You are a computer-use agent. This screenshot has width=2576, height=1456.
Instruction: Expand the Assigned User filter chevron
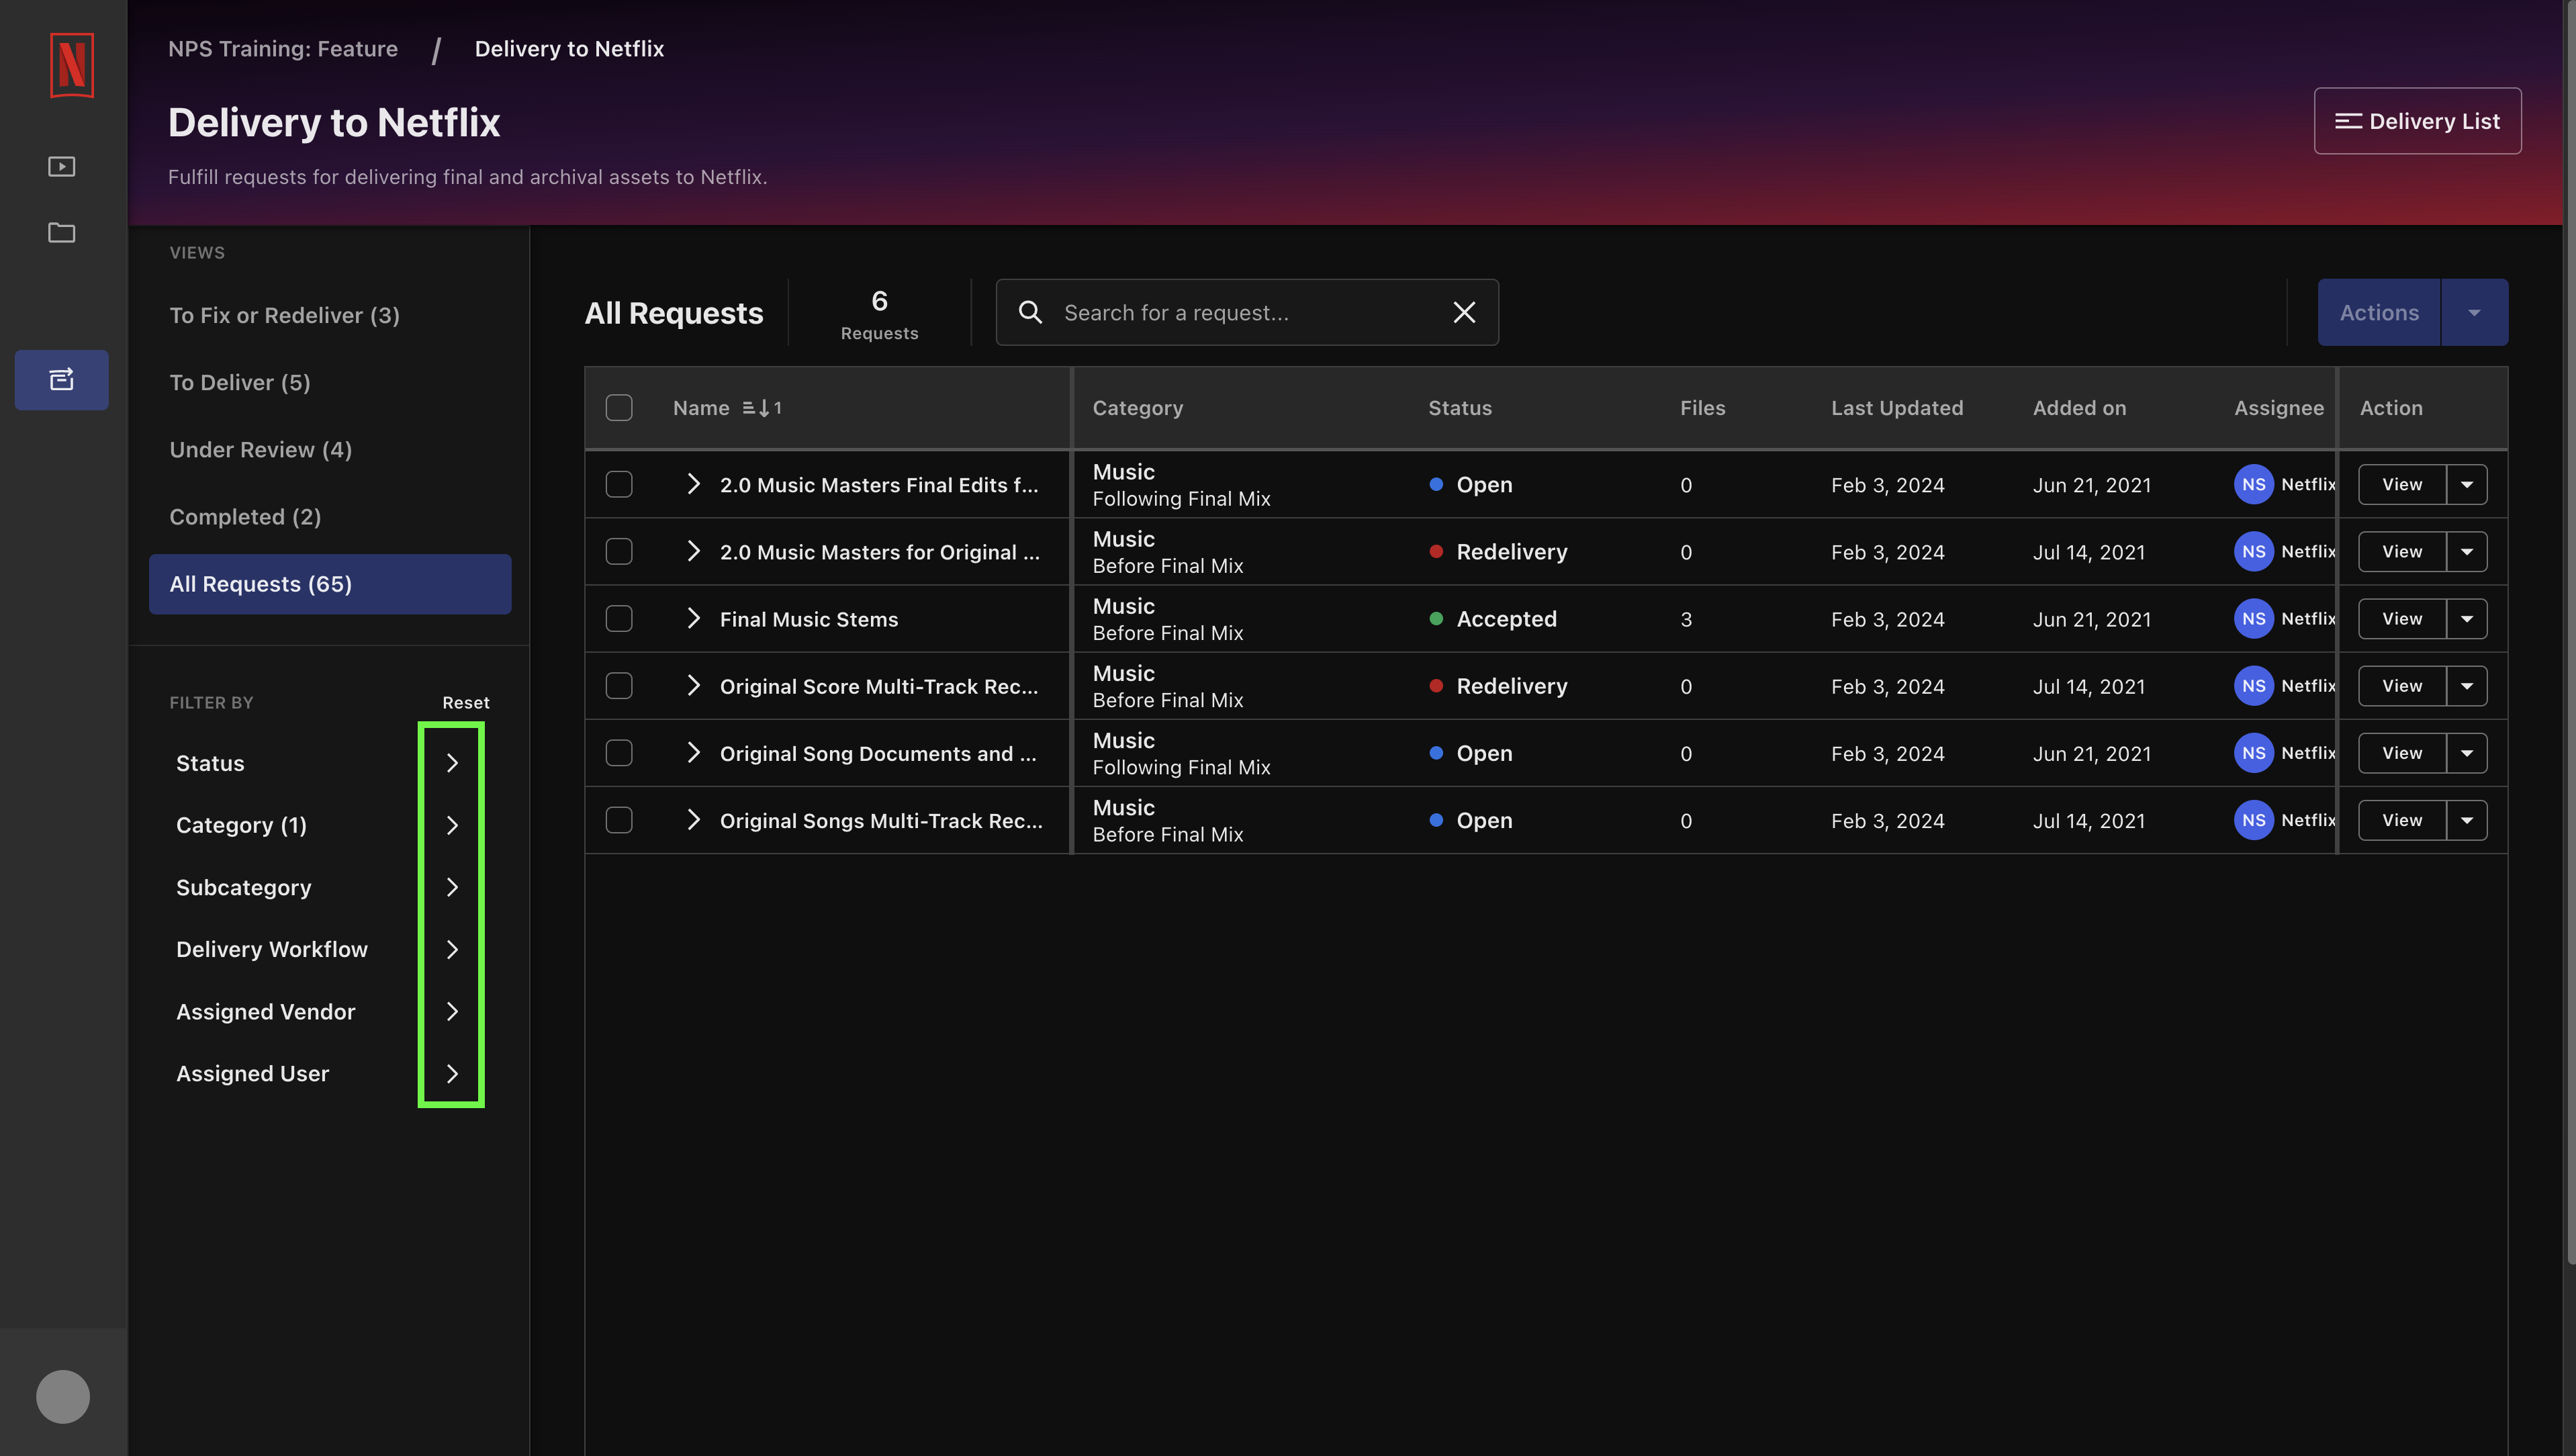pos(452,1073)
